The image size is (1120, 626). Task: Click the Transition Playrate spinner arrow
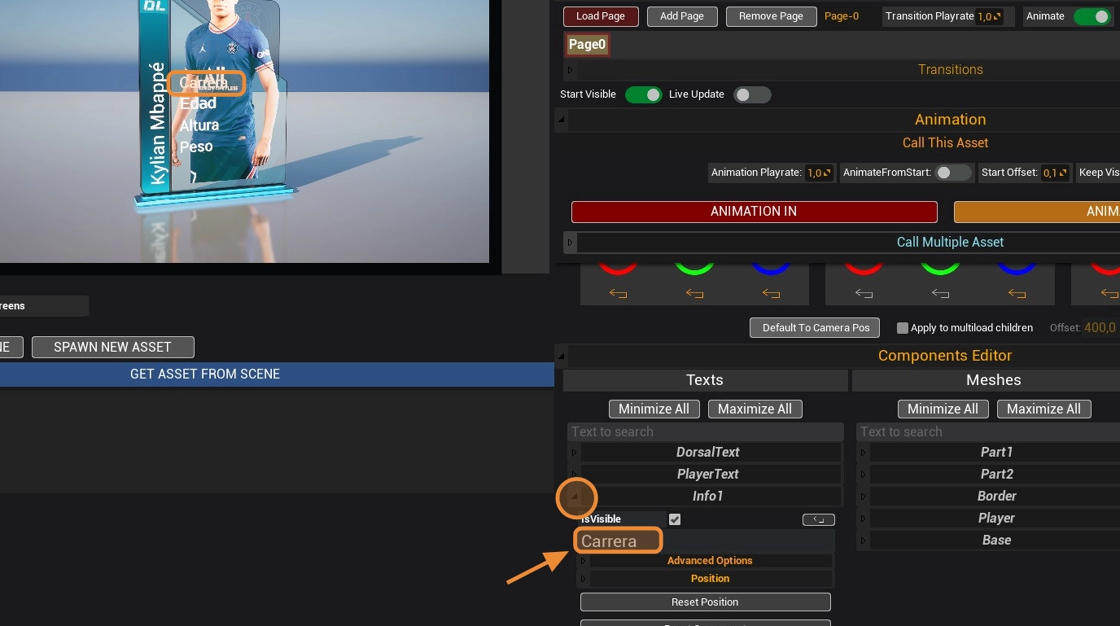click(x=997, y=16)
